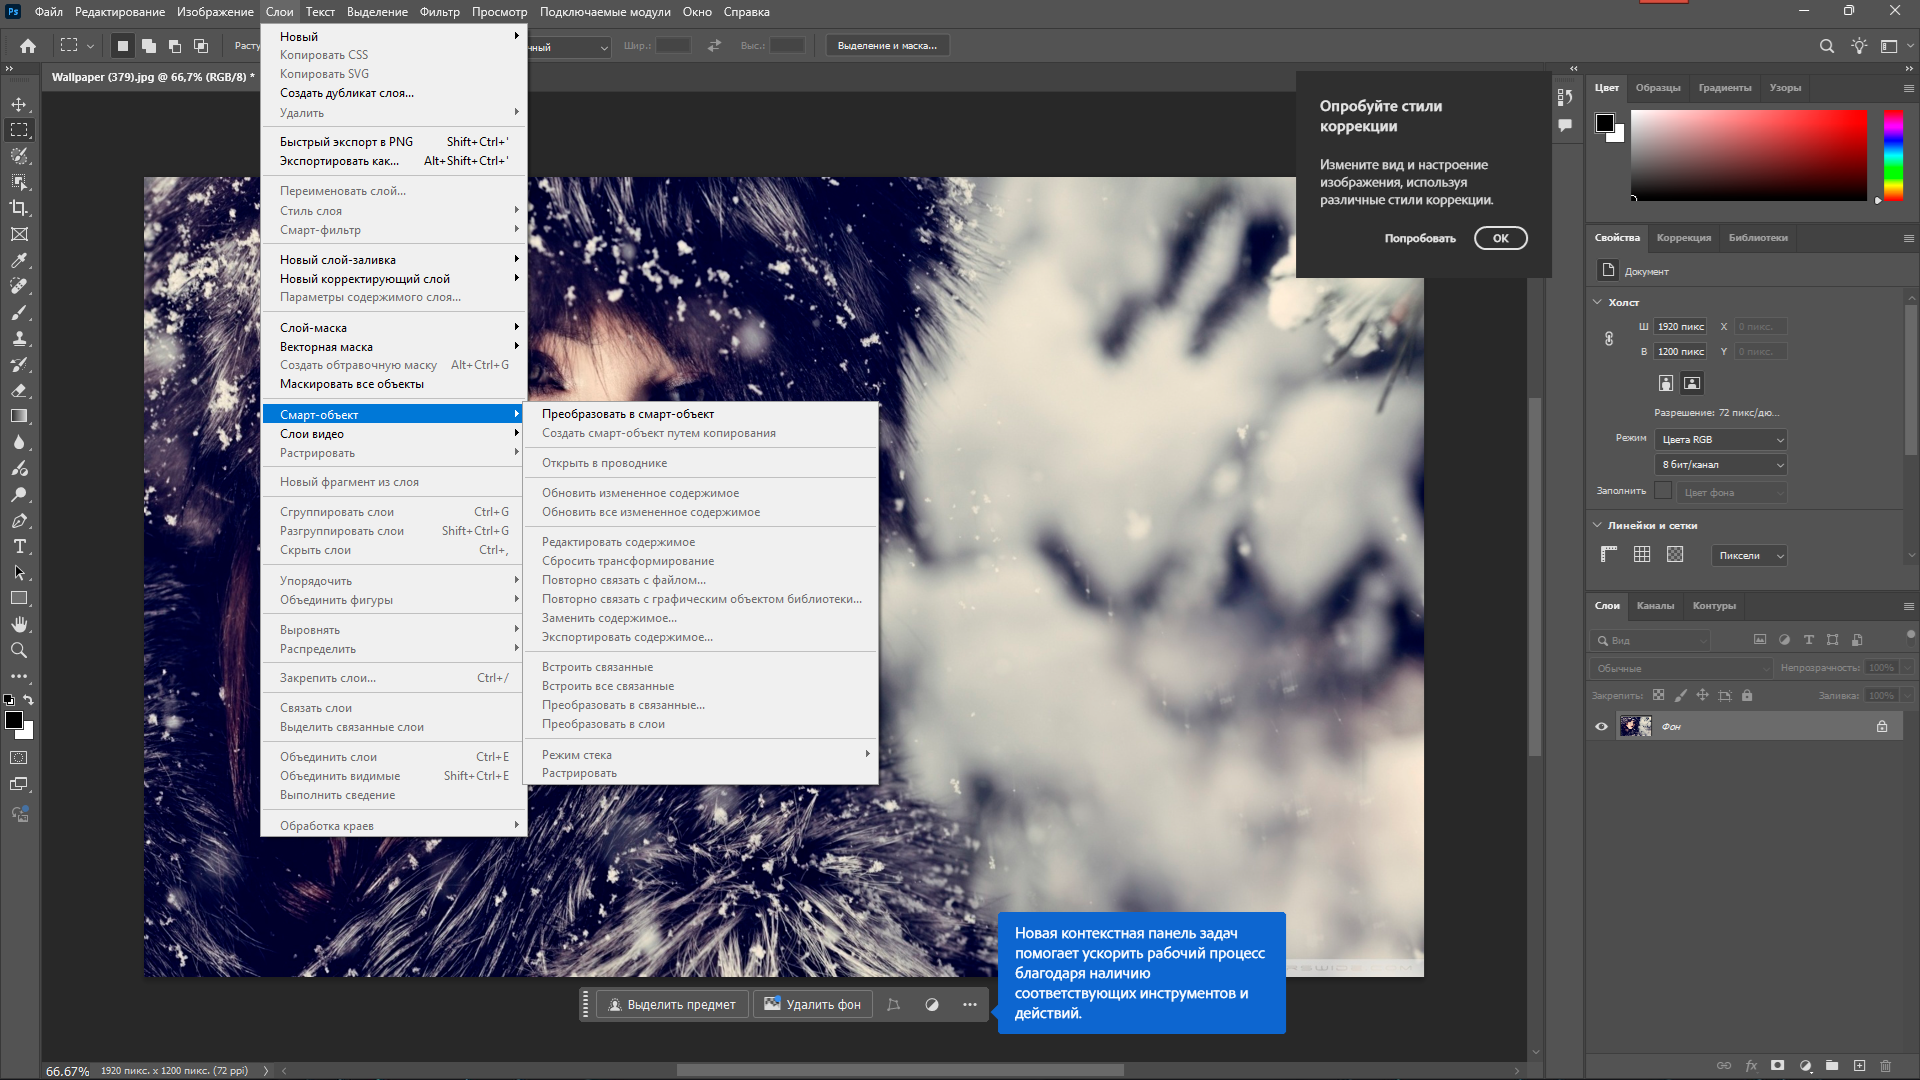
Task: Click the search magnifier icon at top right
Action: (1826, 46)
